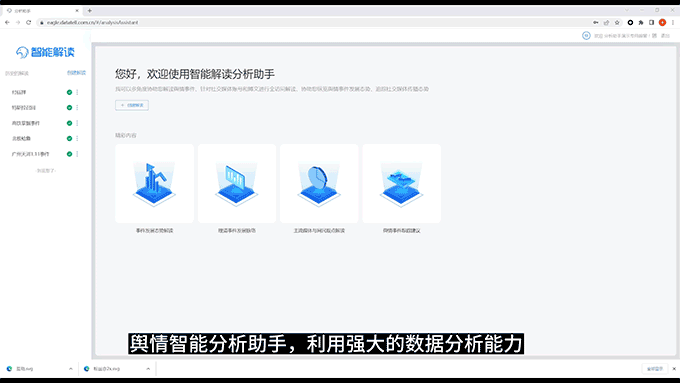
Task: Open the third history entry in sidebar
Action: (26, 123)
